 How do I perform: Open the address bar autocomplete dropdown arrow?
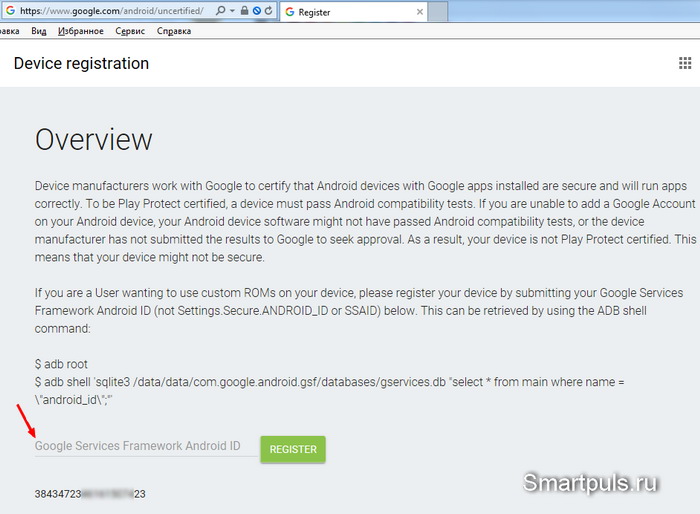(233, 11)
